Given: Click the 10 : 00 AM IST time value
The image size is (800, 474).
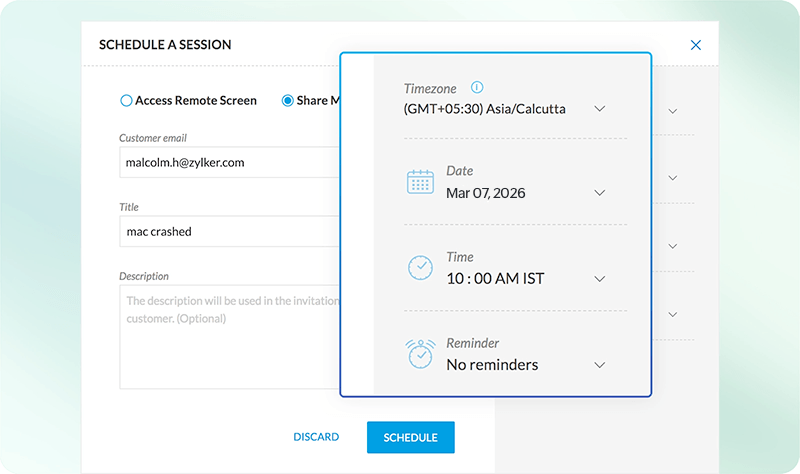Looking at the screenshot, I should [x=495, y=278].
